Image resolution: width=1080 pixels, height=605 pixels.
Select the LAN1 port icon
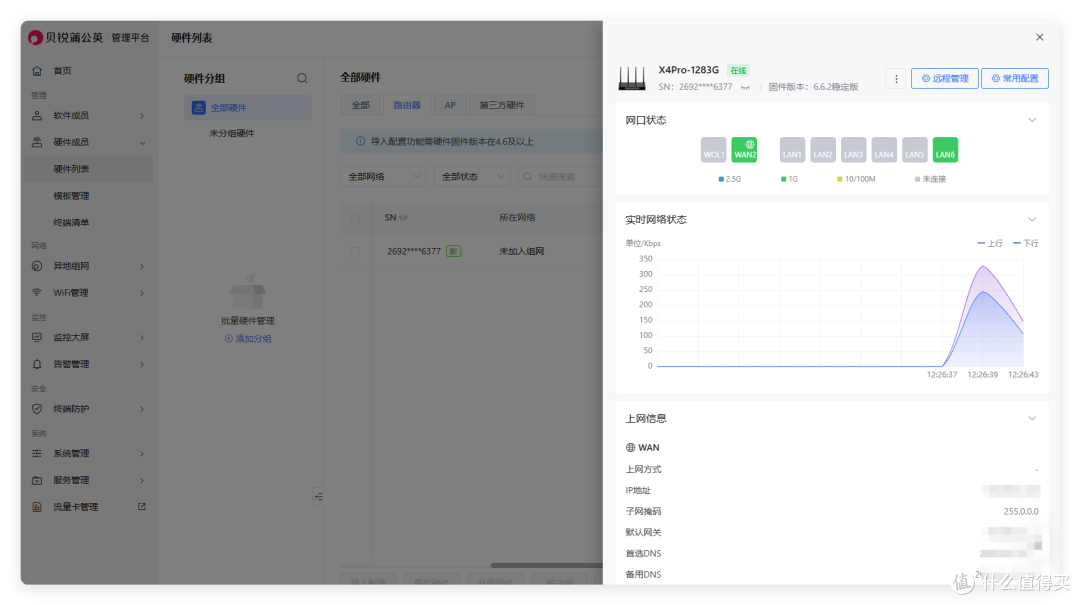tap(792, 150)
